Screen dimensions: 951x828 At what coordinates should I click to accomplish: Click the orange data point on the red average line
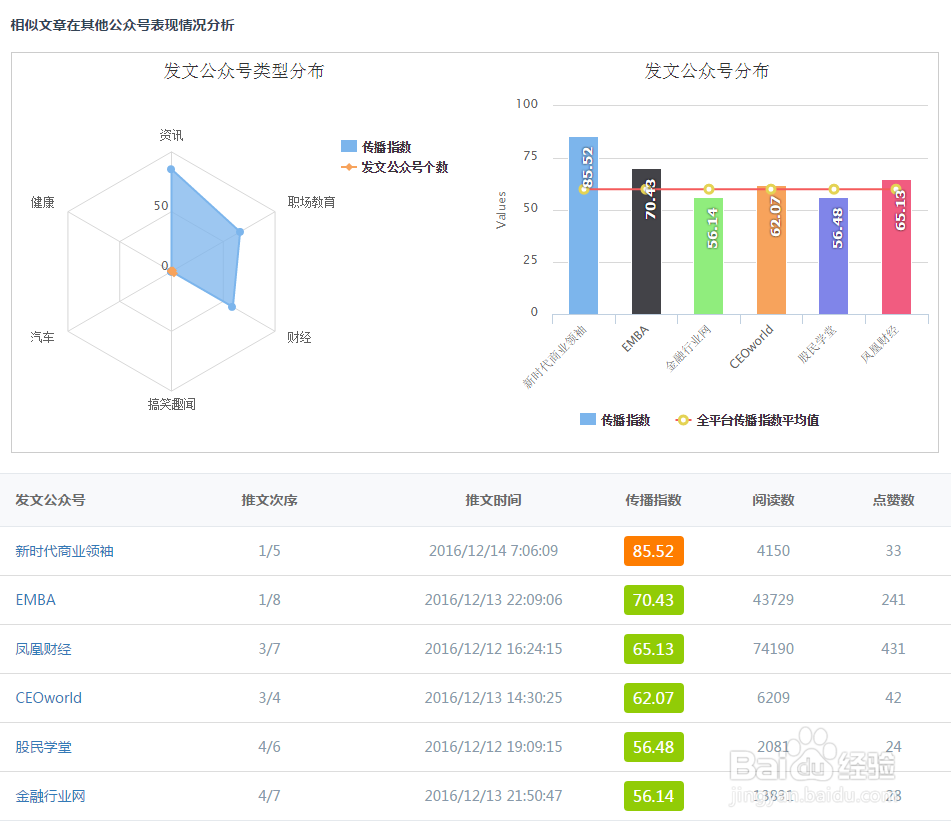[708, 188]
